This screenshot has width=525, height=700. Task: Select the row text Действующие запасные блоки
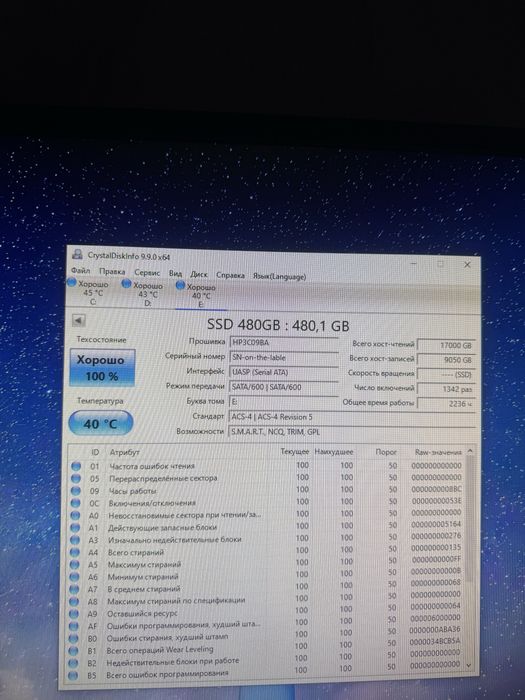(x=162, y=527)
